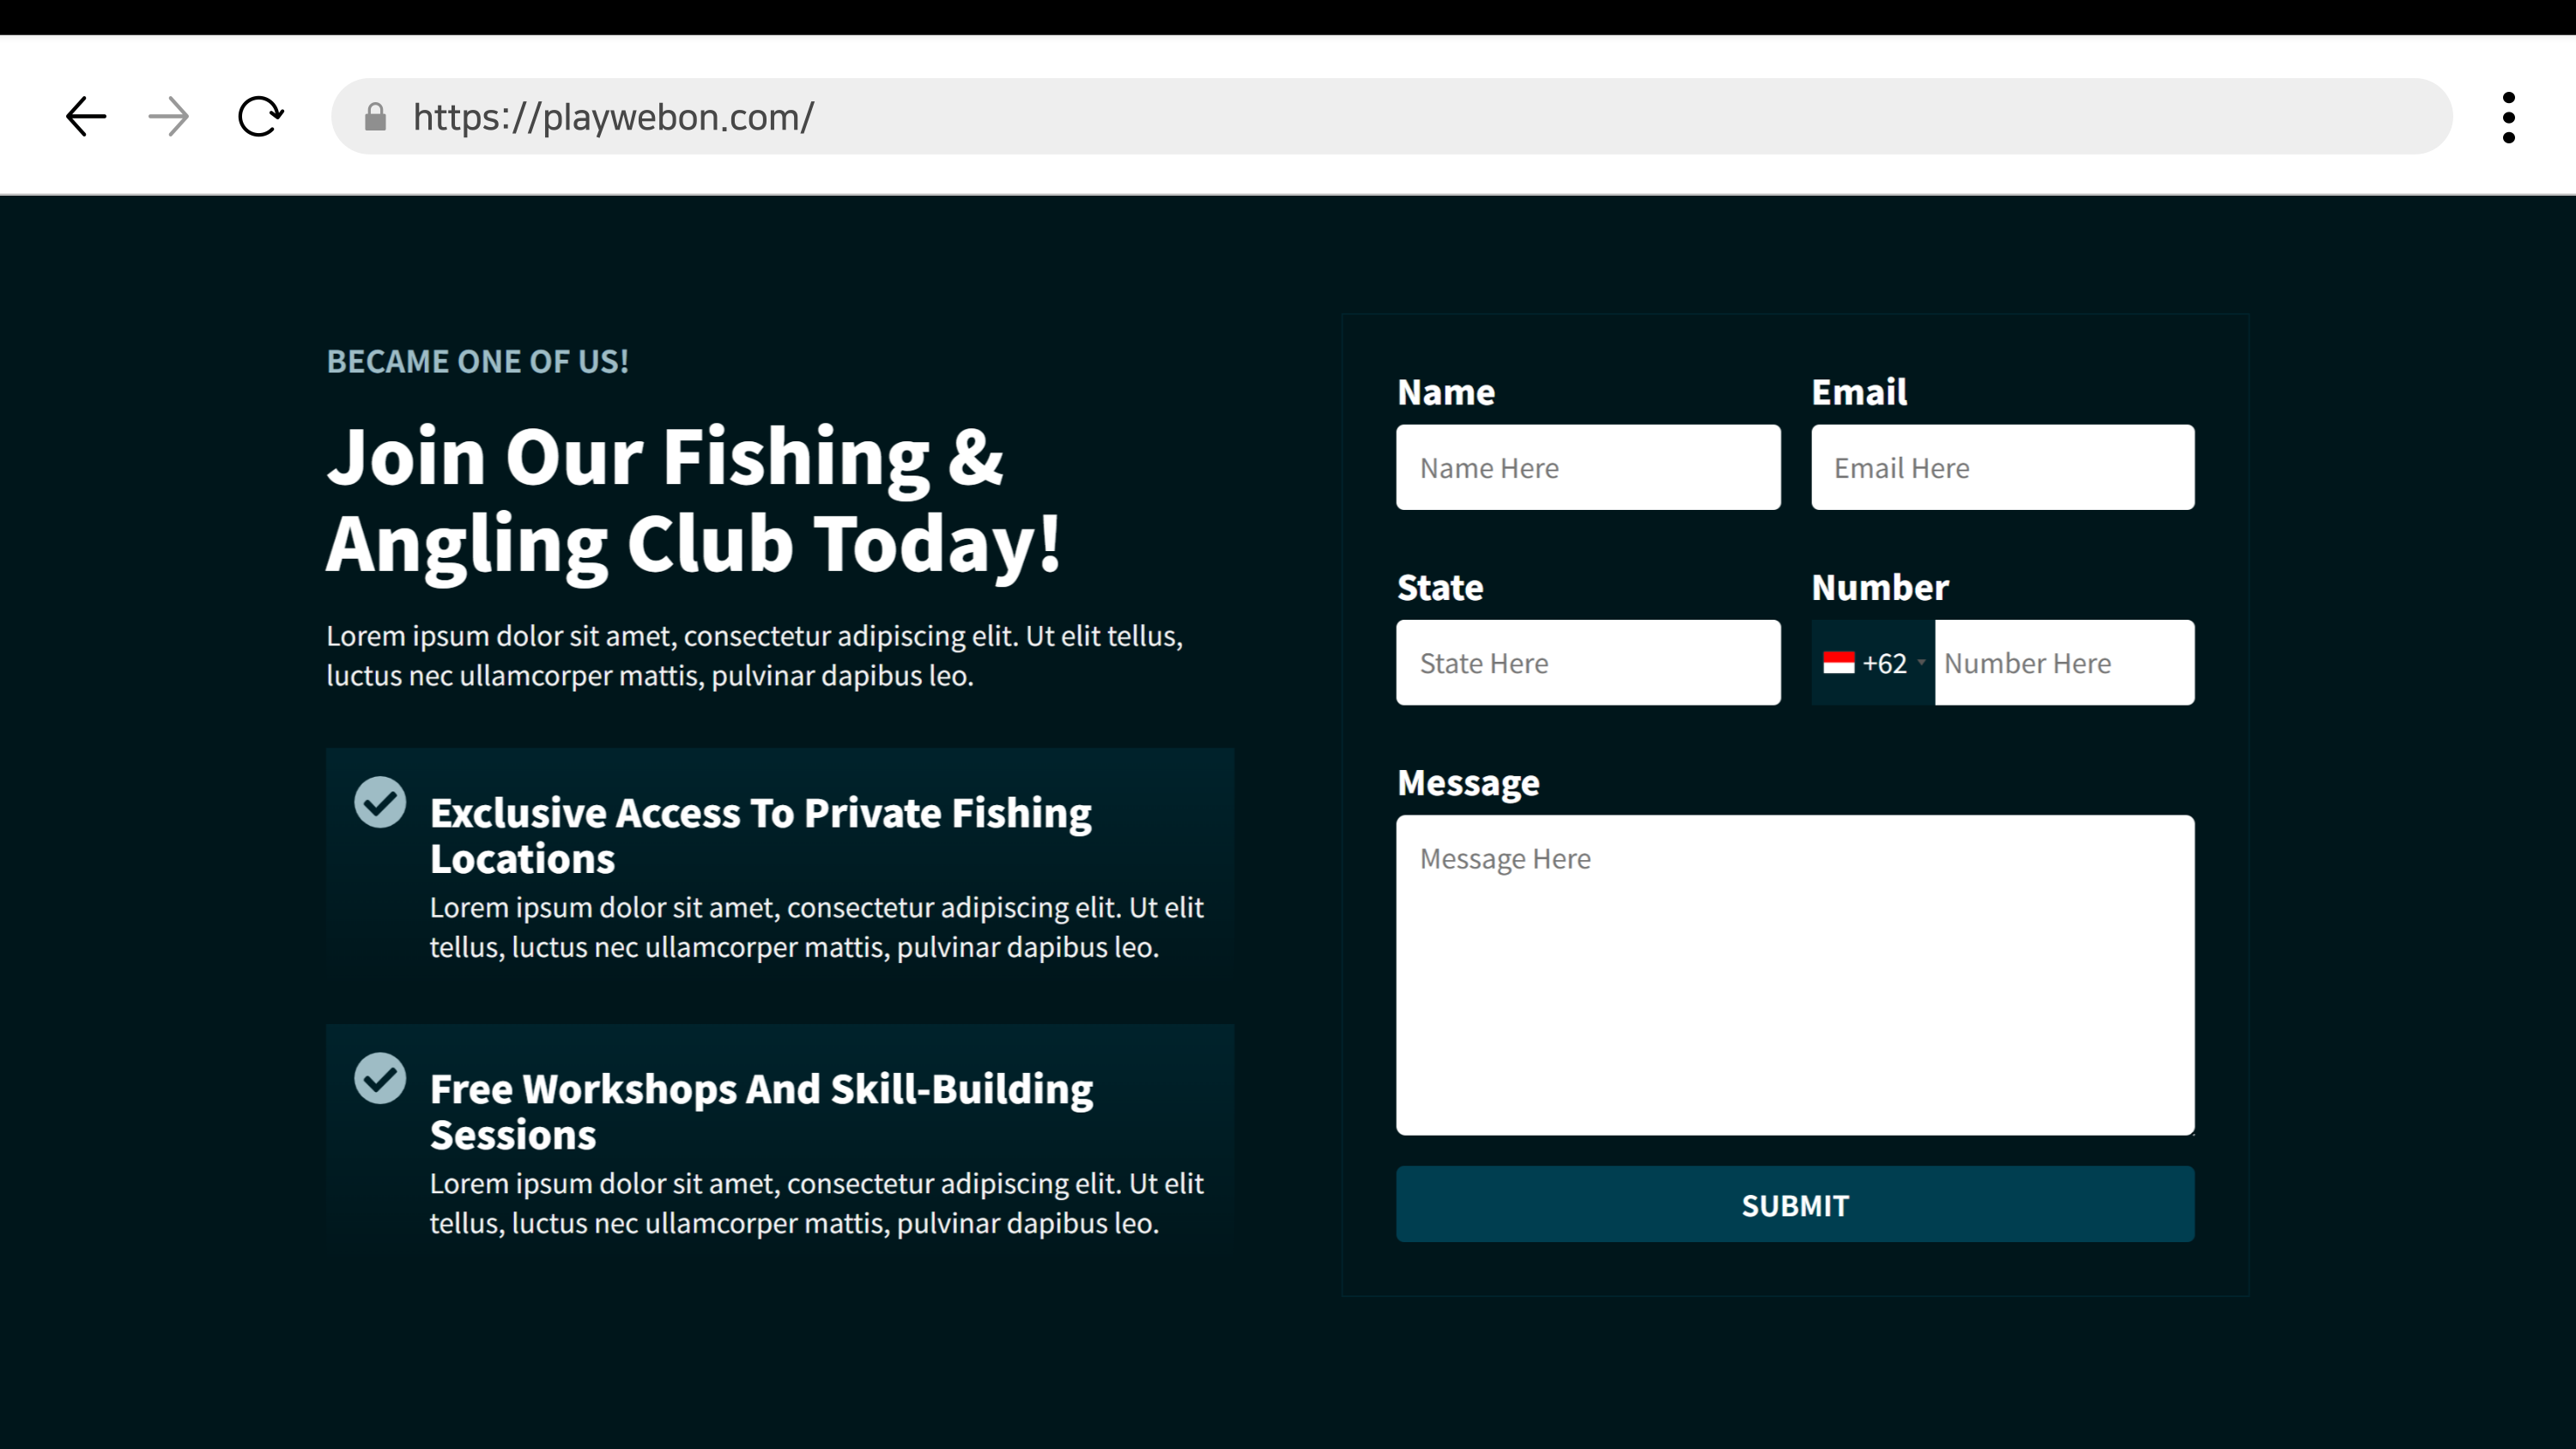Viewport: 2576px width, 1449px height.
Task: Select the State Here text box
Action: pos(1588,663)
